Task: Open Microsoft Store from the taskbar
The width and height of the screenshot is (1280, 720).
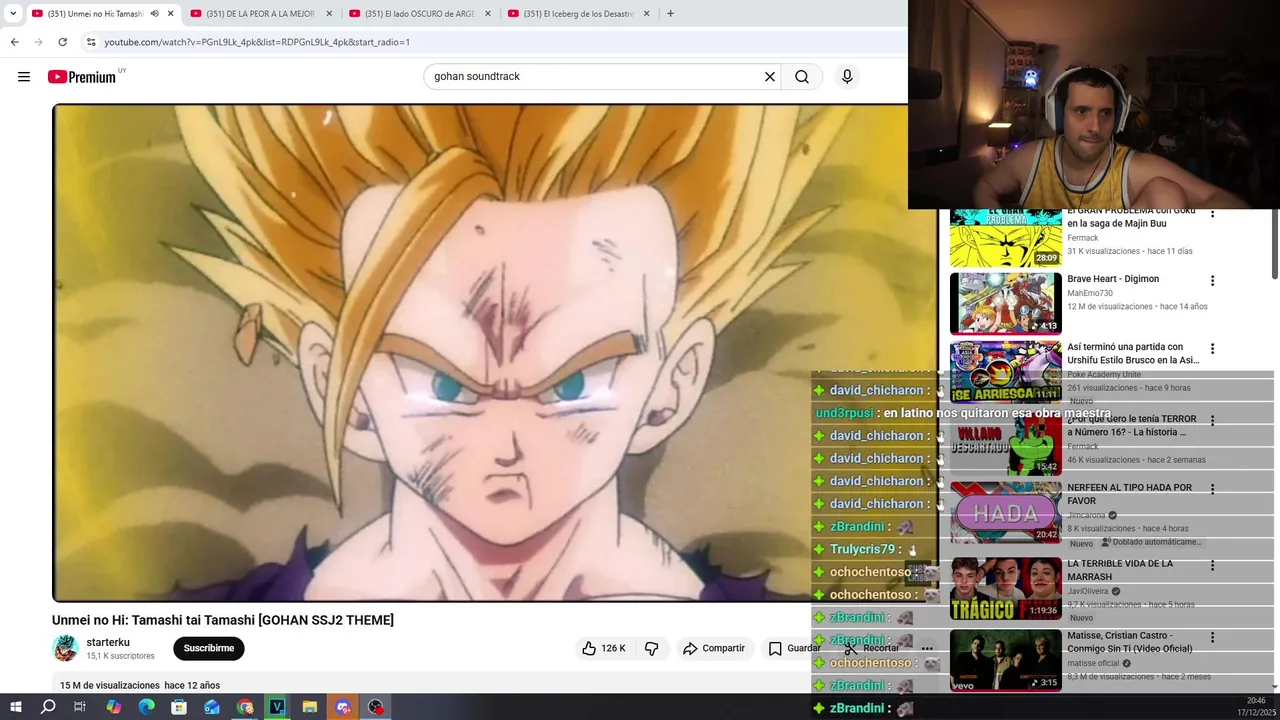Action: pos(179,707)
